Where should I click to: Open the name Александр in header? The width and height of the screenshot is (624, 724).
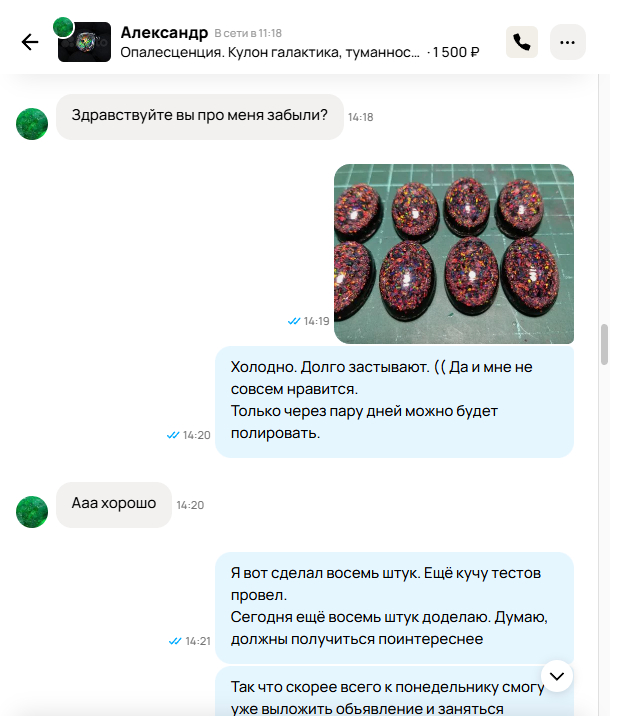[164, 33]
